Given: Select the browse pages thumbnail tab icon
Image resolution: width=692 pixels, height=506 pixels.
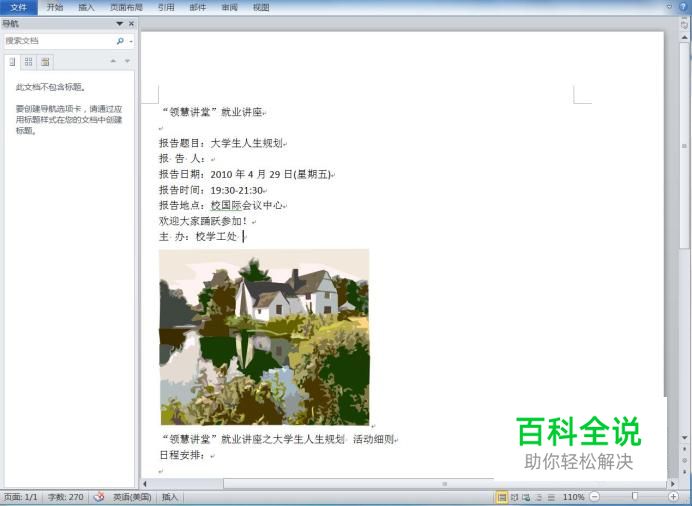Looking at the screenshot, I should [x=29, y=62].
